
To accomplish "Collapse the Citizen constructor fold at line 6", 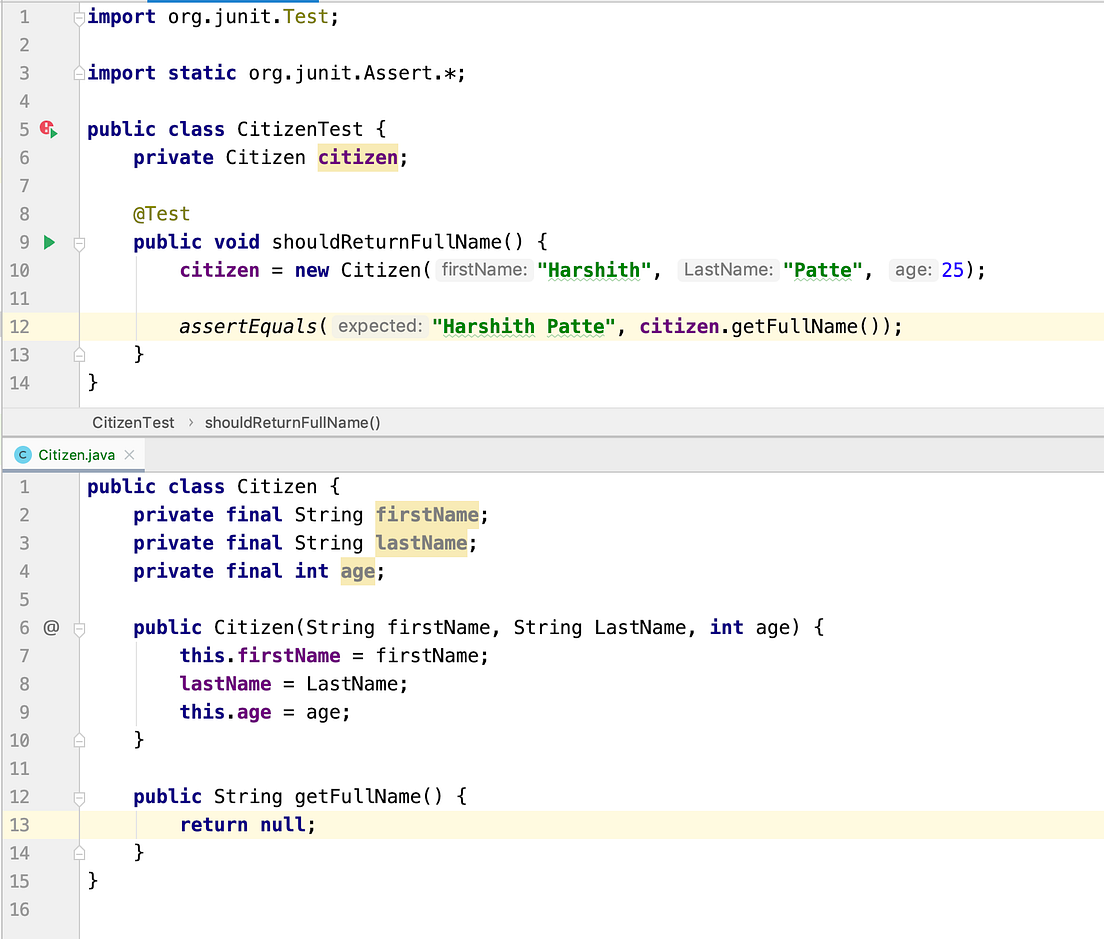I will coord(77,628).
